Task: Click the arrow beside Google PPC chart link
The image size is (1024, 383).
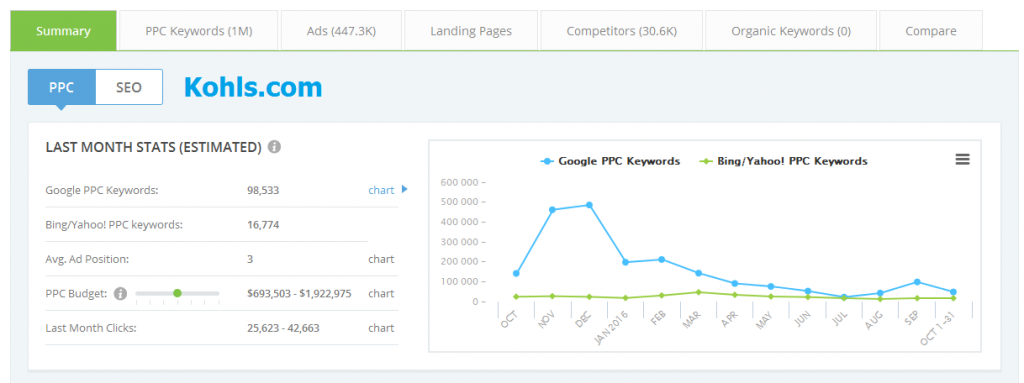Action: point(404,190)
